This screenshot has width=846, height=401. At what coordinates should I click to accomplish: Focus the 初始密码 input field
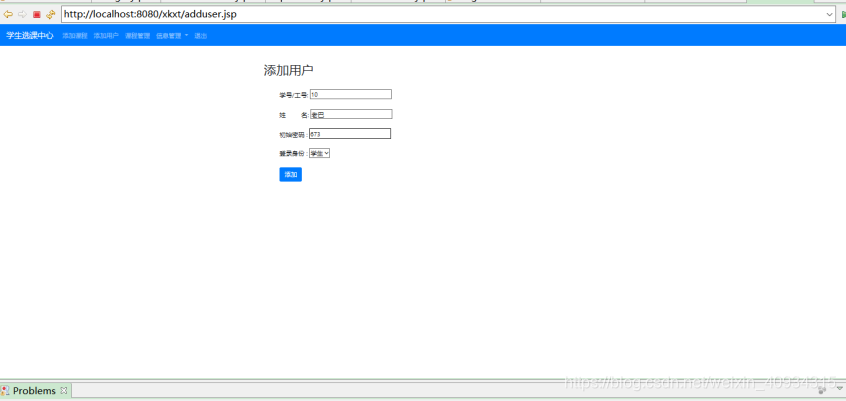[x=350, y=133]
